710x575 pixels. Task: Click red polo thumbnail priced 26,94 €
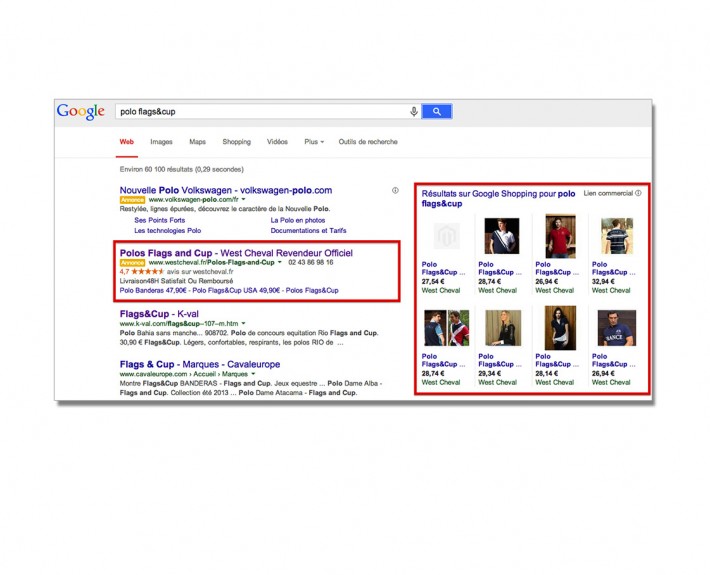(560, 235)
